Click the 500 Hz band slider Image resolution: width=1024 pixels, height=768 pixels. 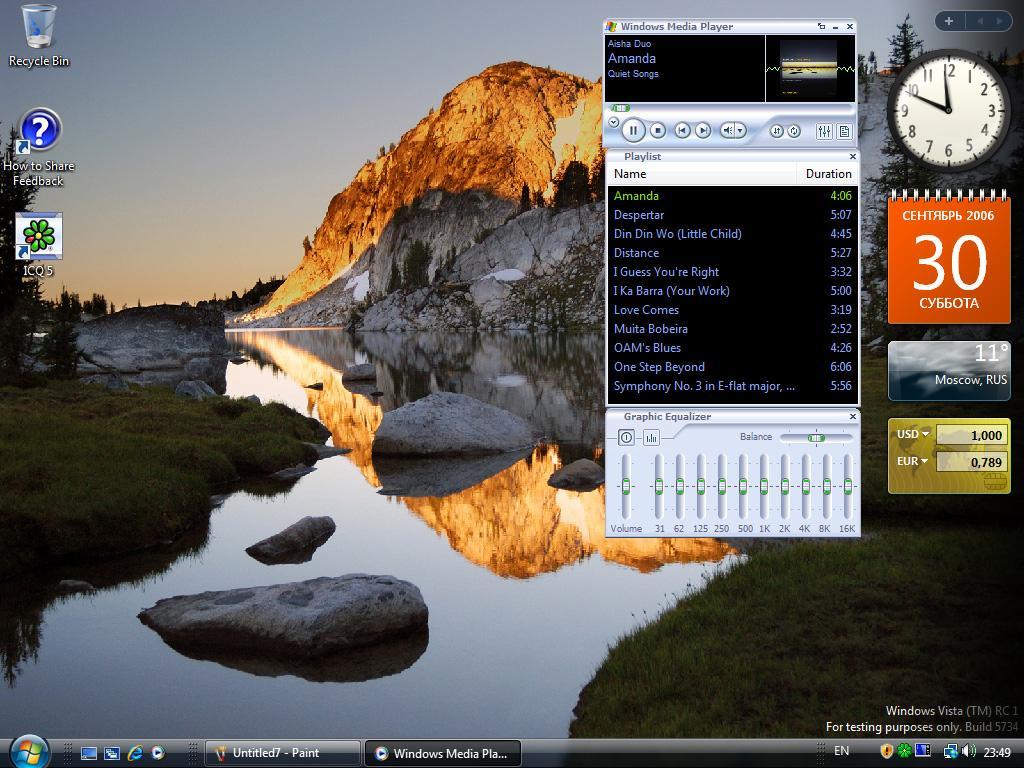tap(743, 487)
